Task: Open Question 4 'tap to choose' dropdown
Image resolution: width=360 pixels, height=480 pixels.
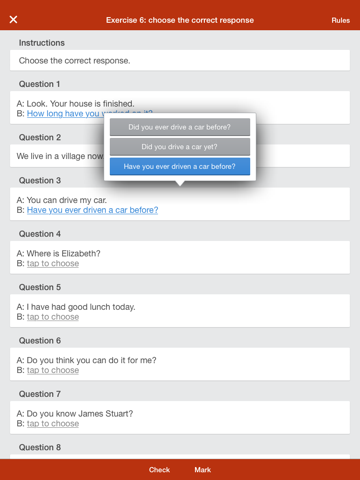Action: coord(53,264)
